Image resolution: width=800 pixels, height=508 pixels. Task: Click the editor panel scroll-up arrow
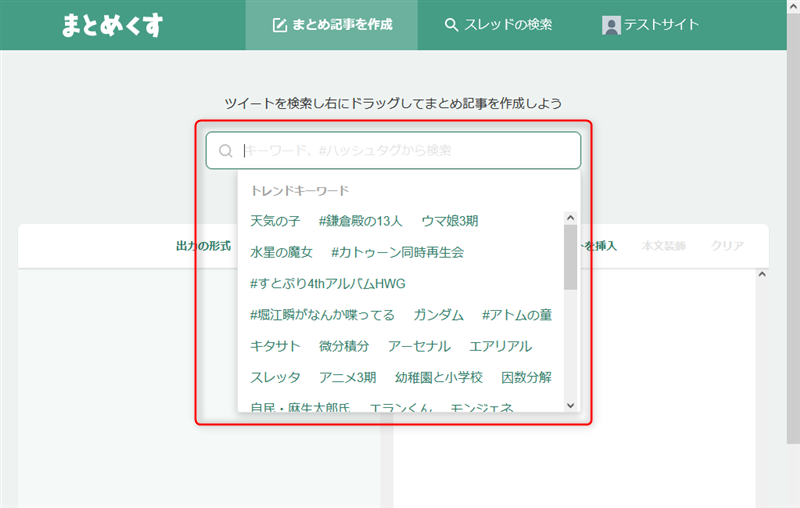click(x=762, y=274)
